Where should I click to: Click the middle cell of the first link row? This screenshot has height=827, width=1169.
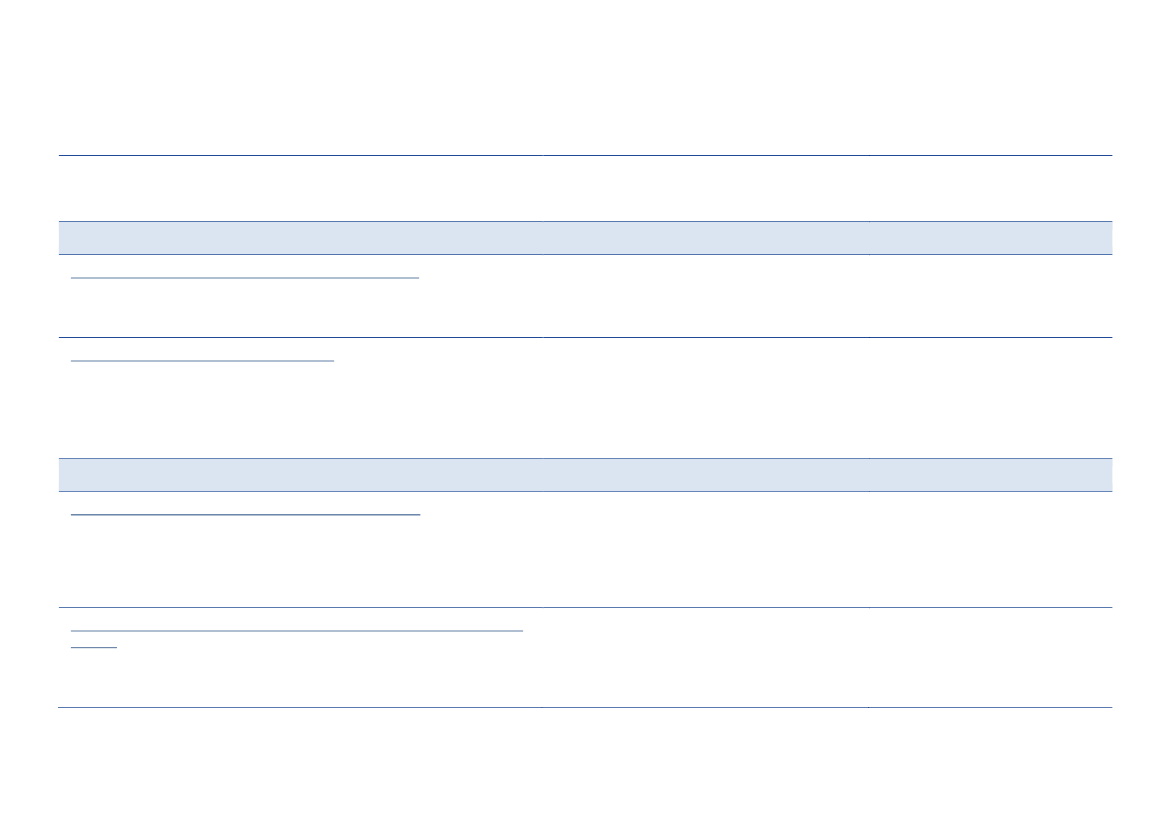pyautogui.click(x=705, y=296)
